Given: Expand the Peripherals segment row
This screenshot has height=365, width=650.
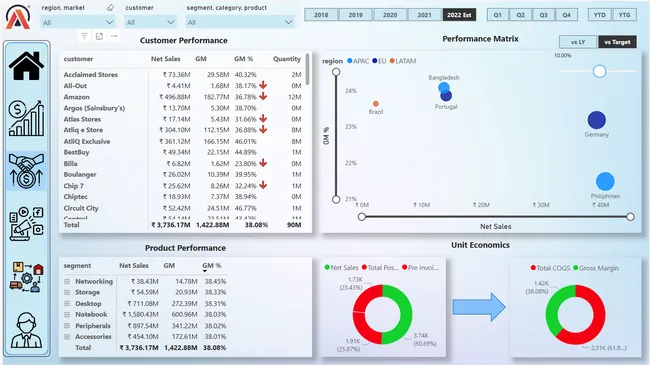Looking at the screenshot, I should pyautogui.click(x=67, y=326).
